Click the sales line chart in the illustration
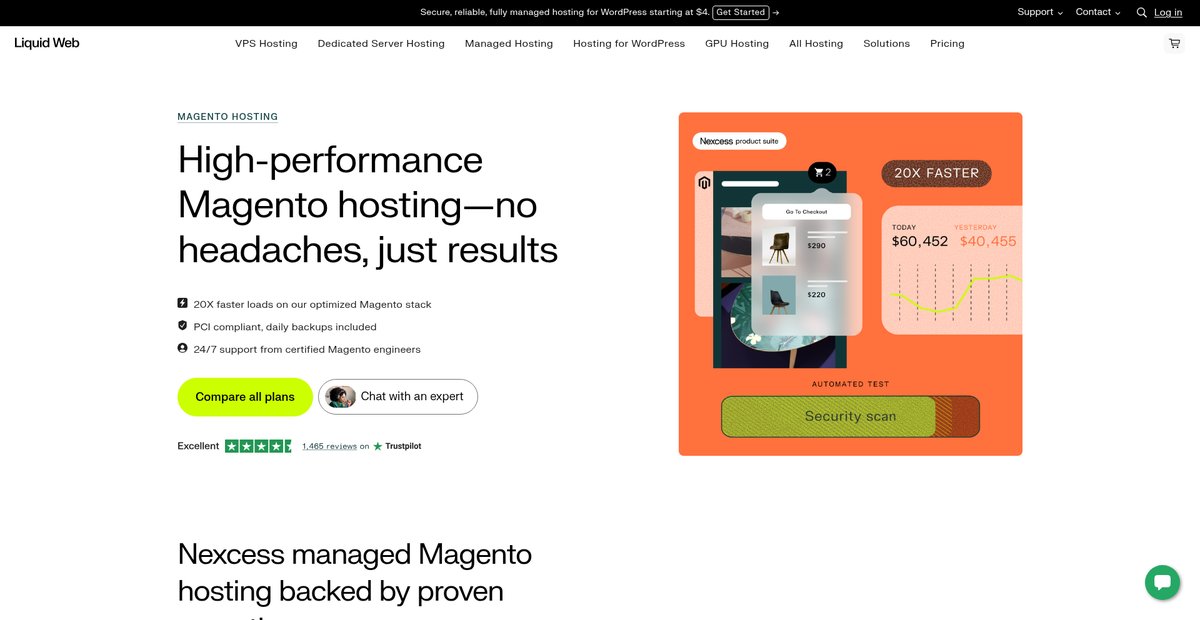This screenshot has height=620, width=1200. tap(956, 293)
